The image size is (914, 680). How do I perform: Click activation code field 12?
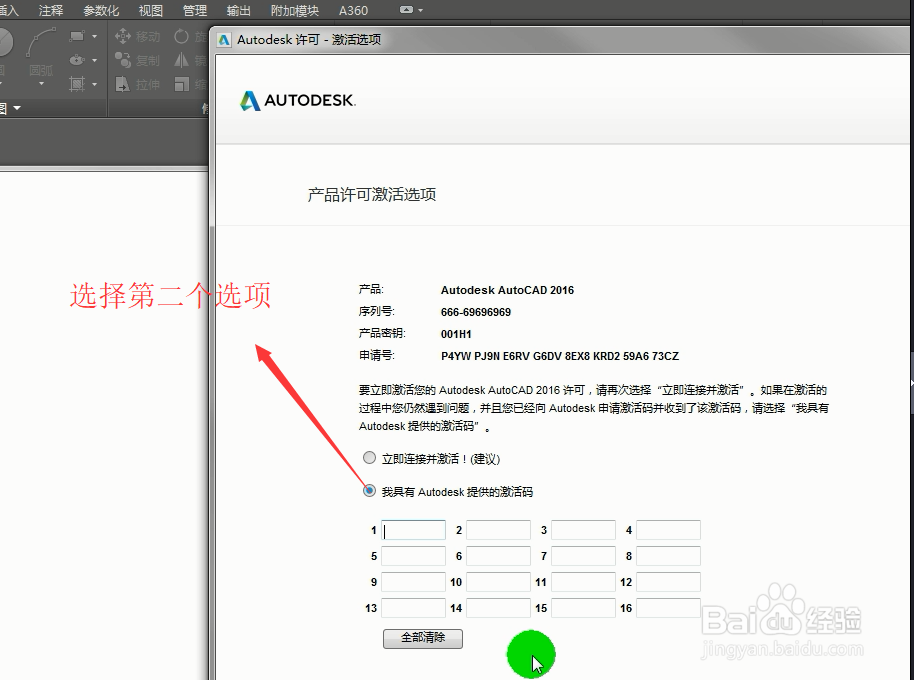tap(669, 582)
